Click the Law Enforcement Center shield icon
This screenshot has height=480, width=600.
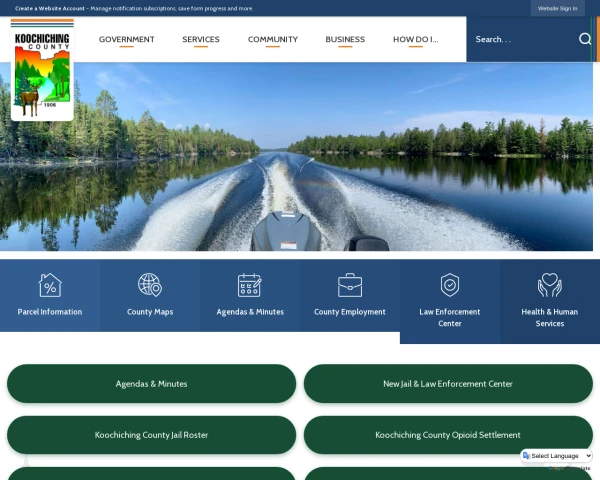[450, 285]
